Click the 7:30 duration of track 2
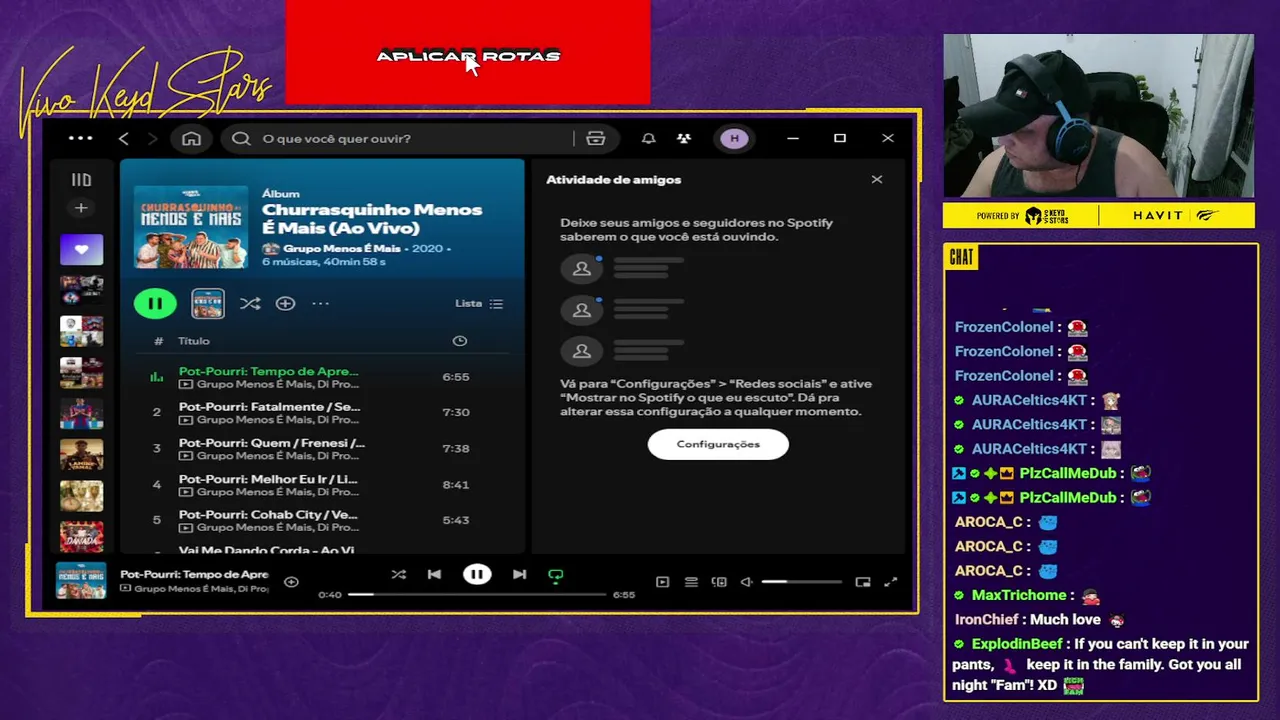 pyautogui.click(x=456, y=412)
